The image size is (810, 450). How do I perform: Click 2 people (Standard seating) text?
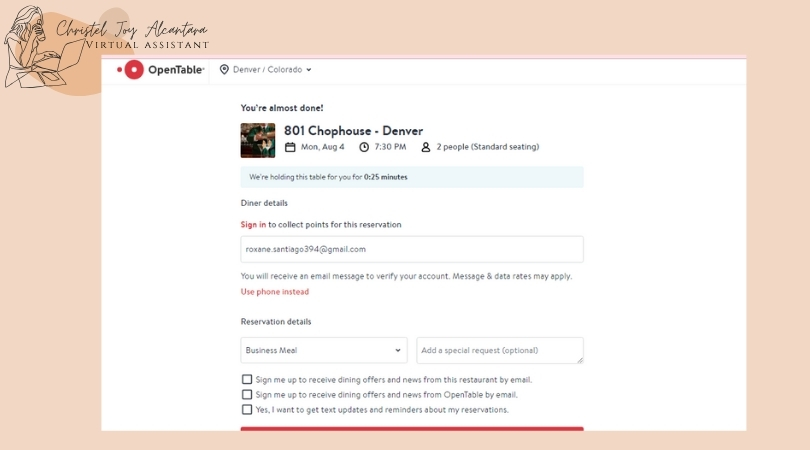tap(488, 147)
